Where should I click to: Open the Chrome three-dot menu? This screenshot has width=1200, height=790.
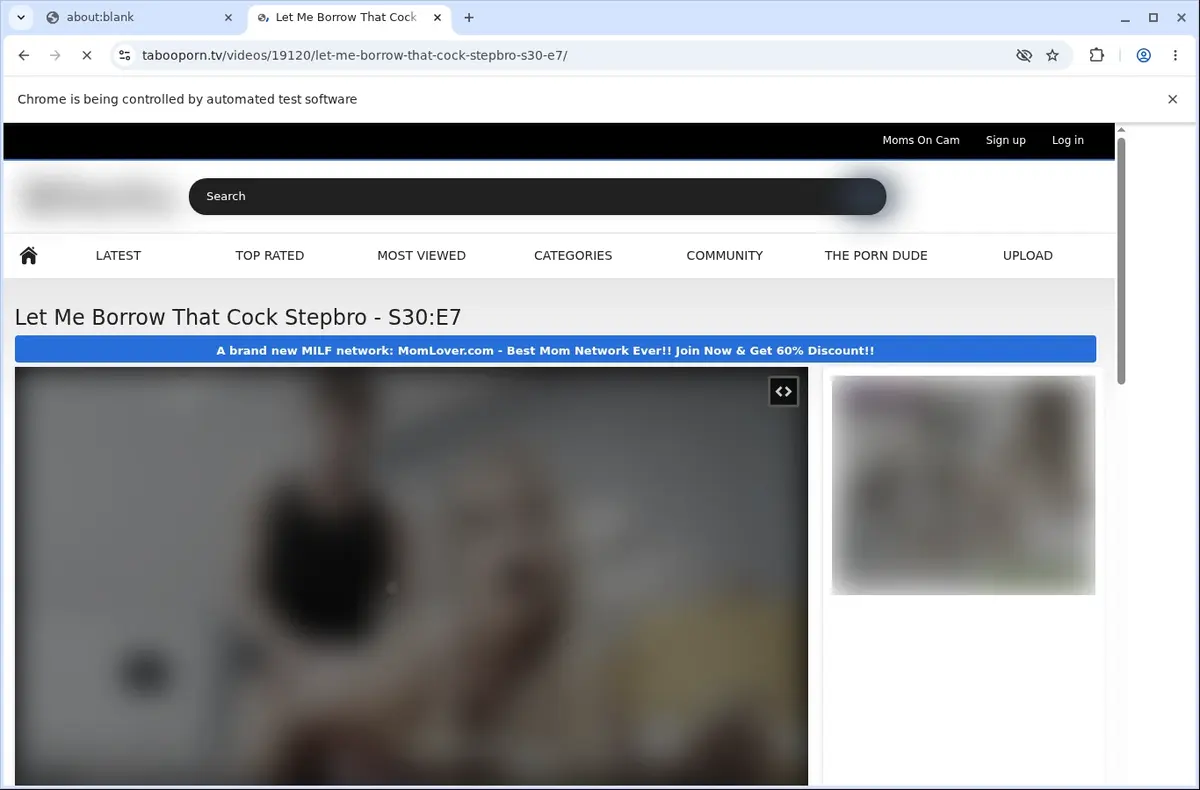[x=1175, y=56]
